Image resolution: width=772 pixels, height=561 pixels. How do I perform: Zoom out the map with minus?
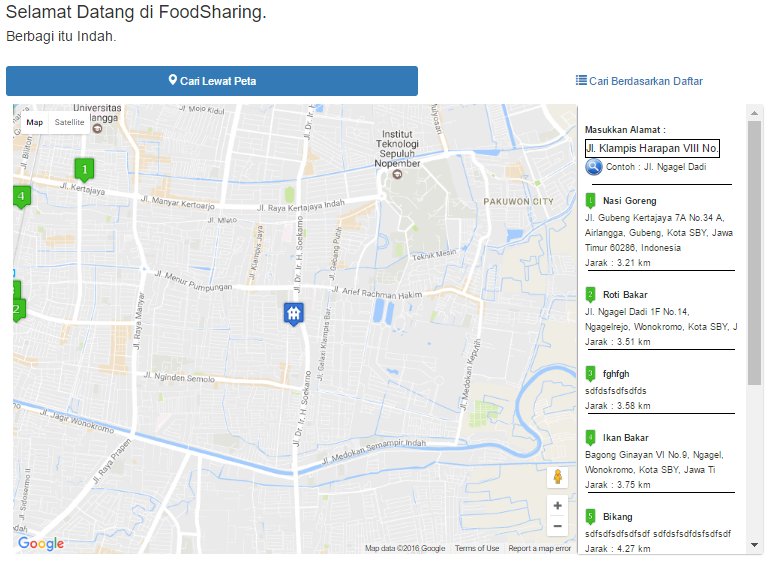557,526
